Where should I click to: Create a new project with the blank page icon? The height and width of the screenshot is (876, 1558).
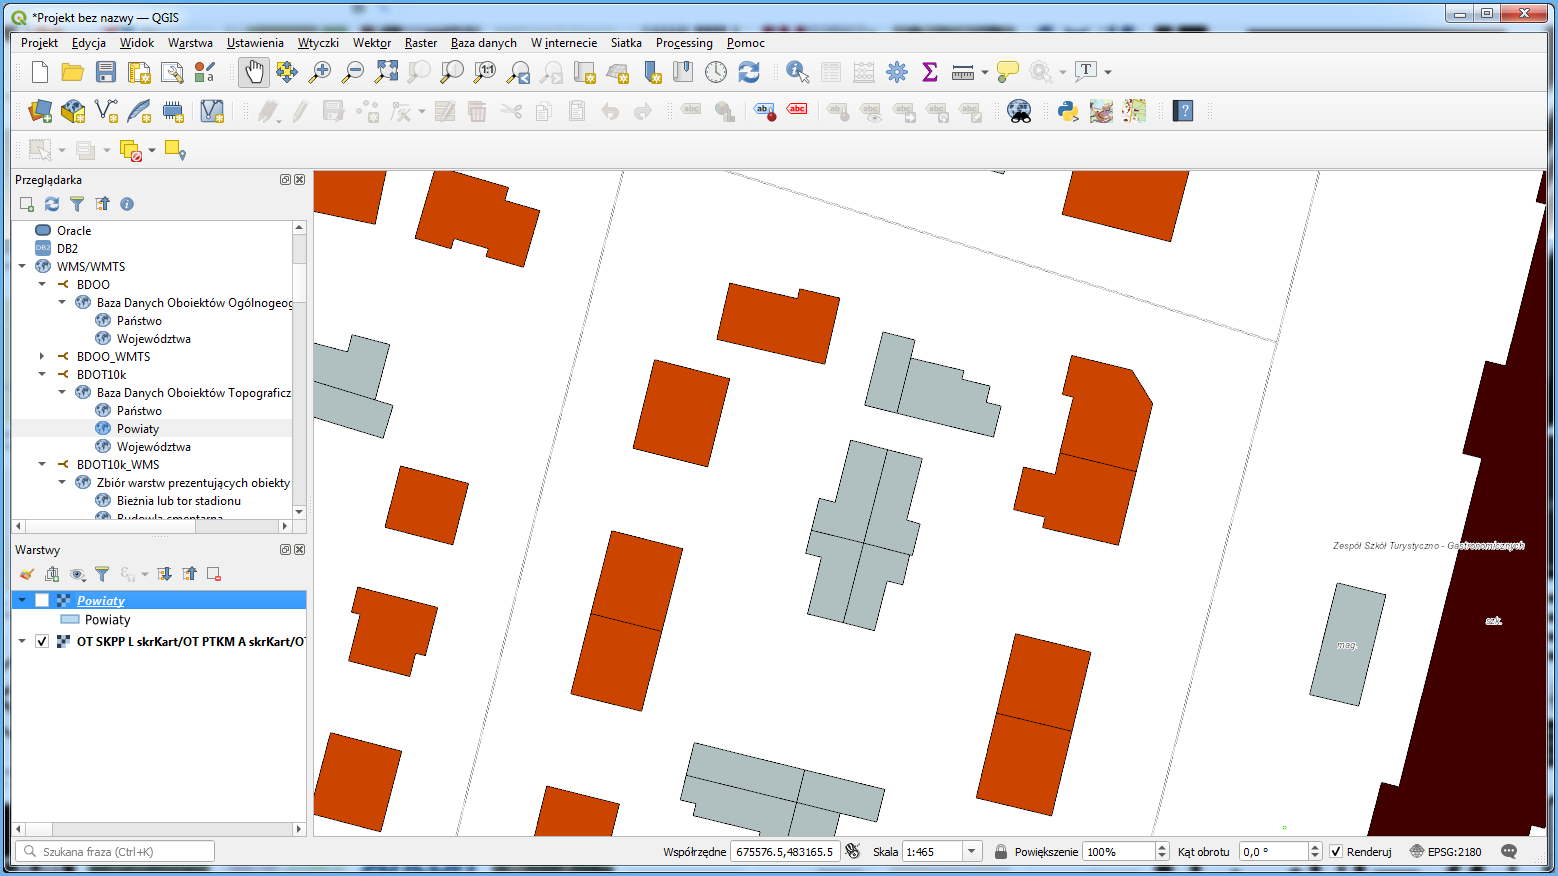[39, 72]
